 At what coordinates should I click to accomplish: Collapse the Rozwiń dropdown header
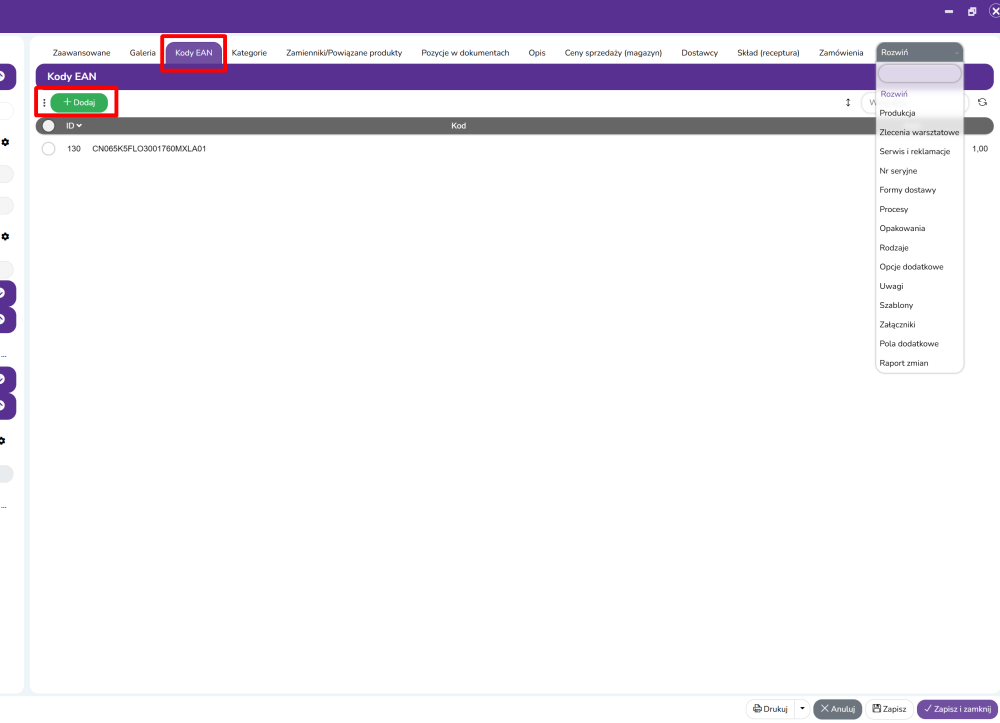click(919, 52)
